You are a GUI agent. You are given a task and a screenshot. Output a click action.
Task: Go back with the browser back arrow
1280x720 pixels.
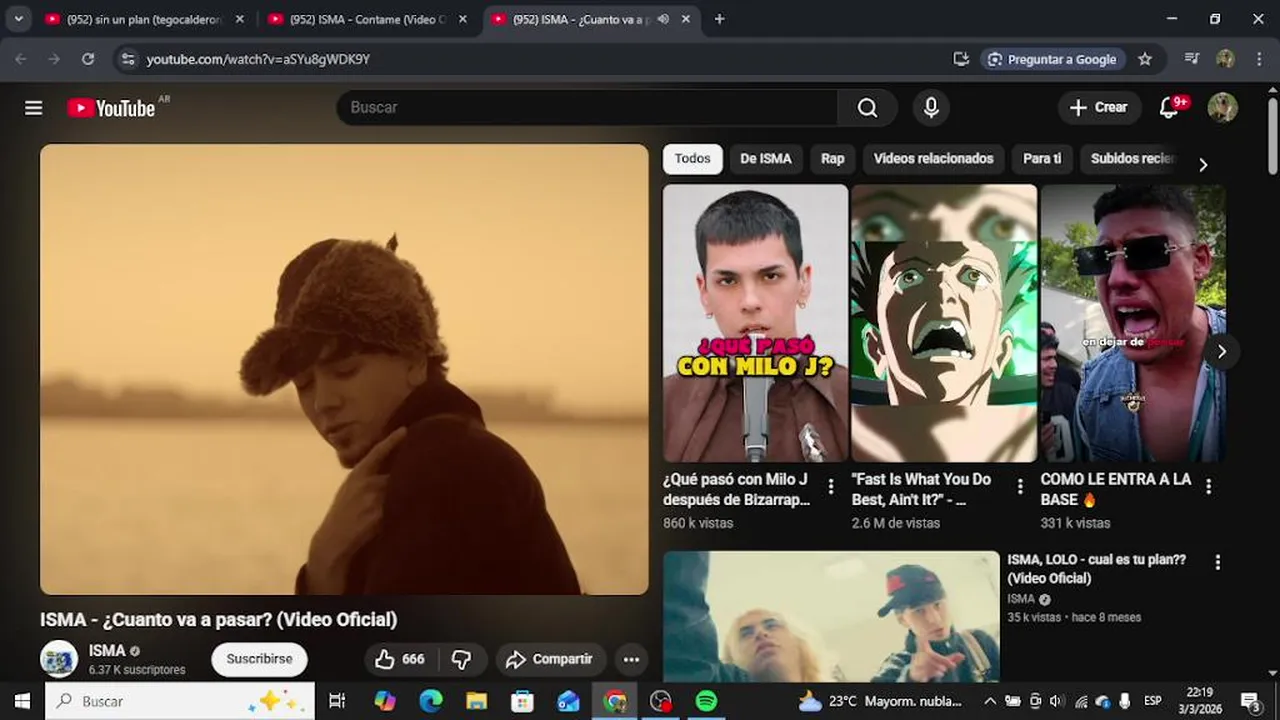coord(21,59)
